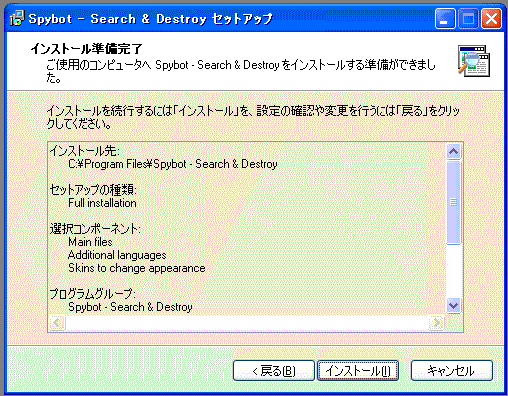Click the '選択コンポーネント:' label

click(x=95, y=229)
